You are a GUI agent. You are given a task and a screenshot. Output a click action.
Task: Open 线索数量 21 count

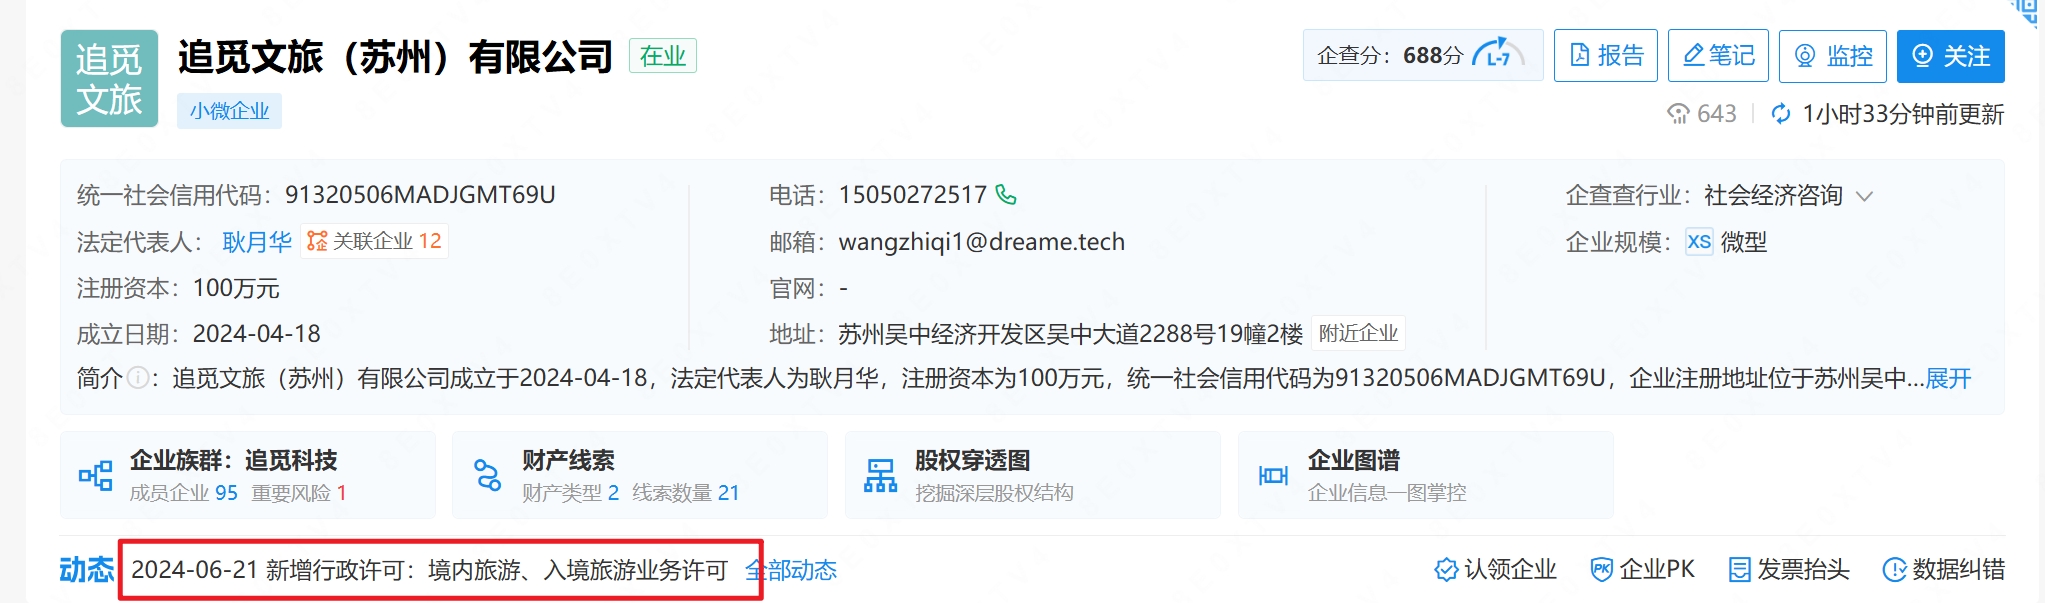pos(686,493)
